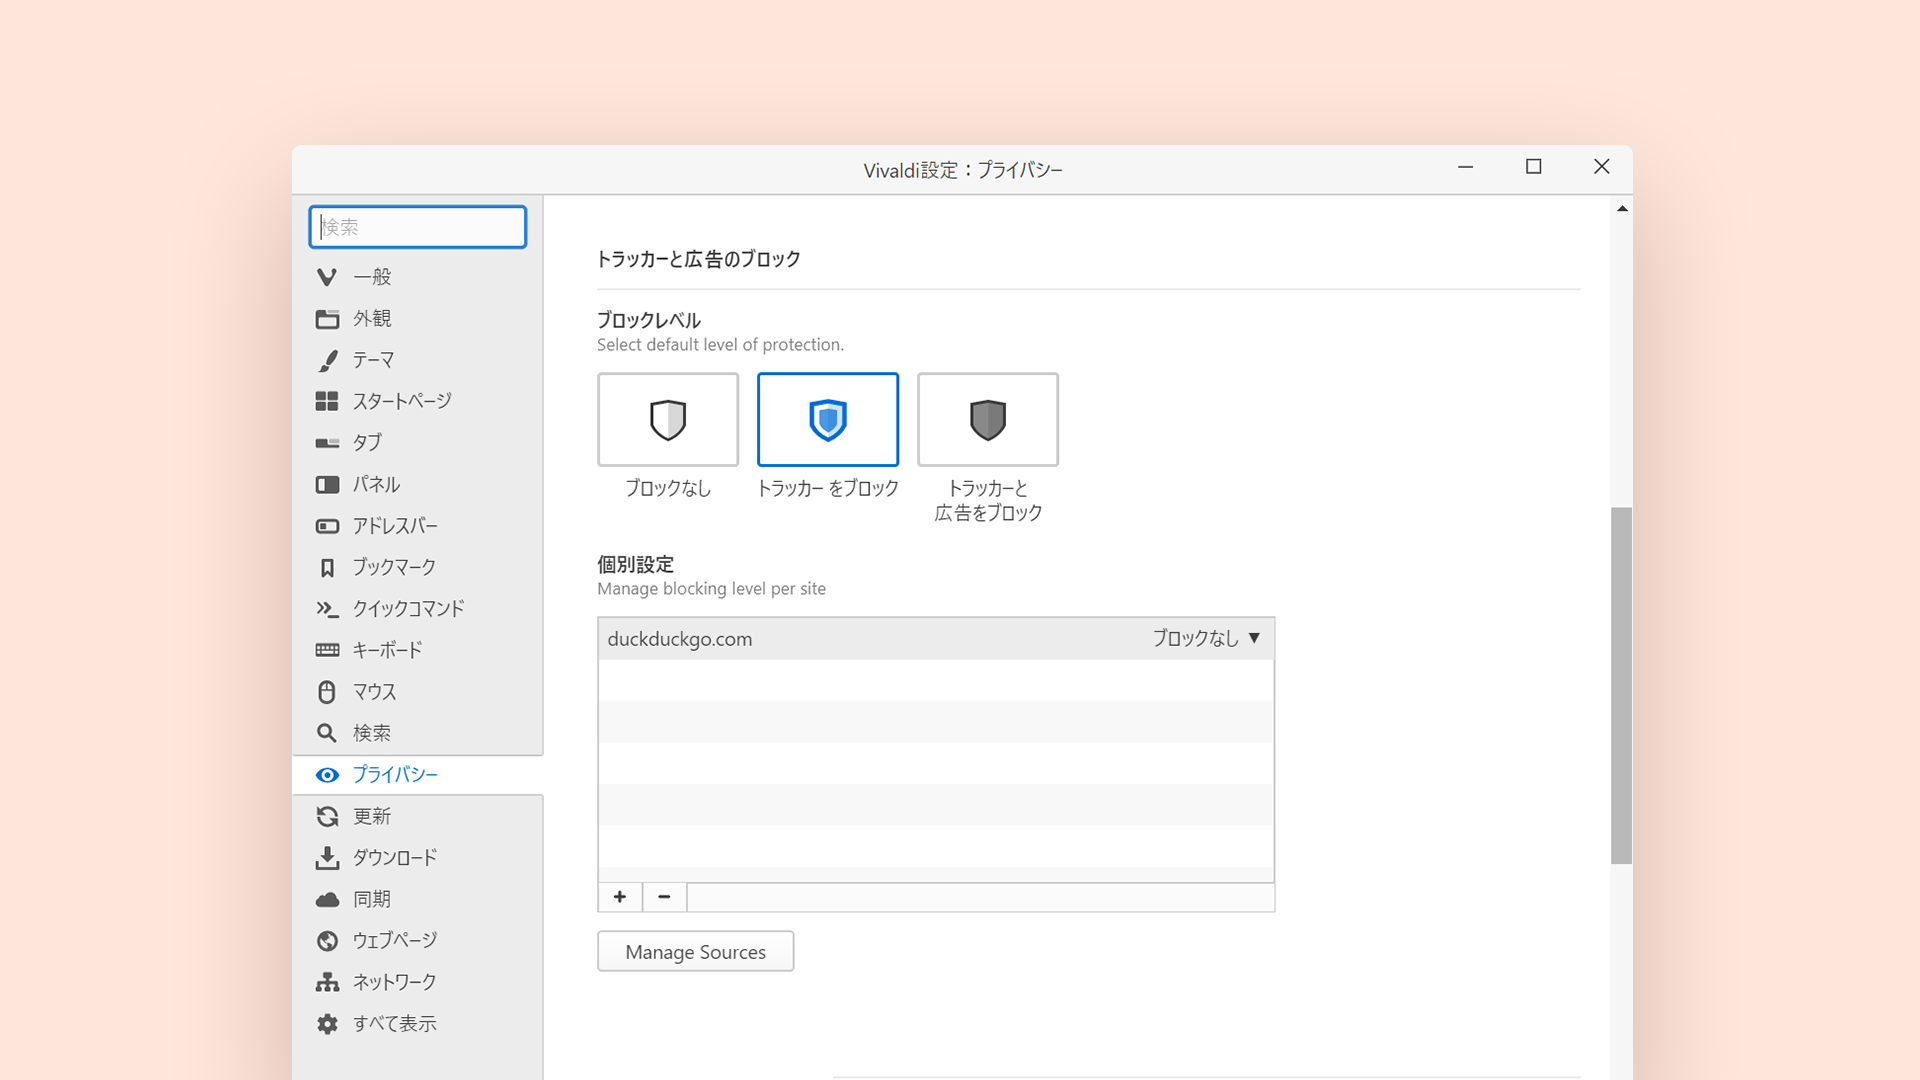The image size is (1920, 1080).
Task: Click the Manage Sources button
Action: pos(696,952)
